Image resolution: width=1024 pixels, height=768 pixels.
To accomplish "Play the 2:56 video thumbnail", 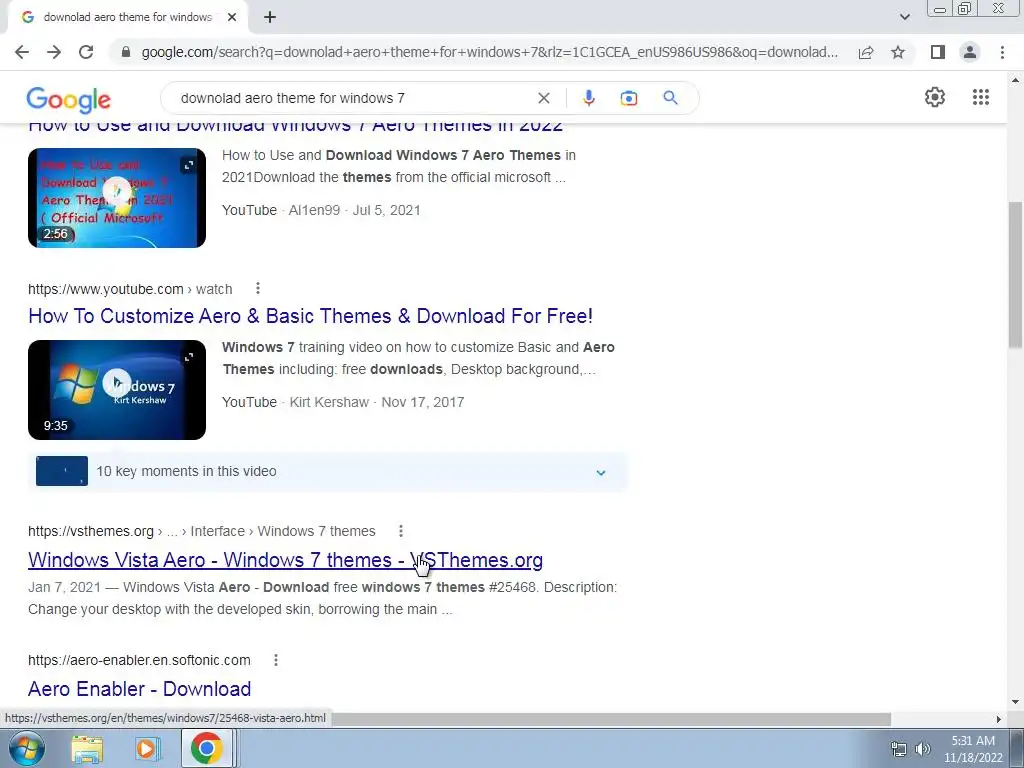I will 117,198.
